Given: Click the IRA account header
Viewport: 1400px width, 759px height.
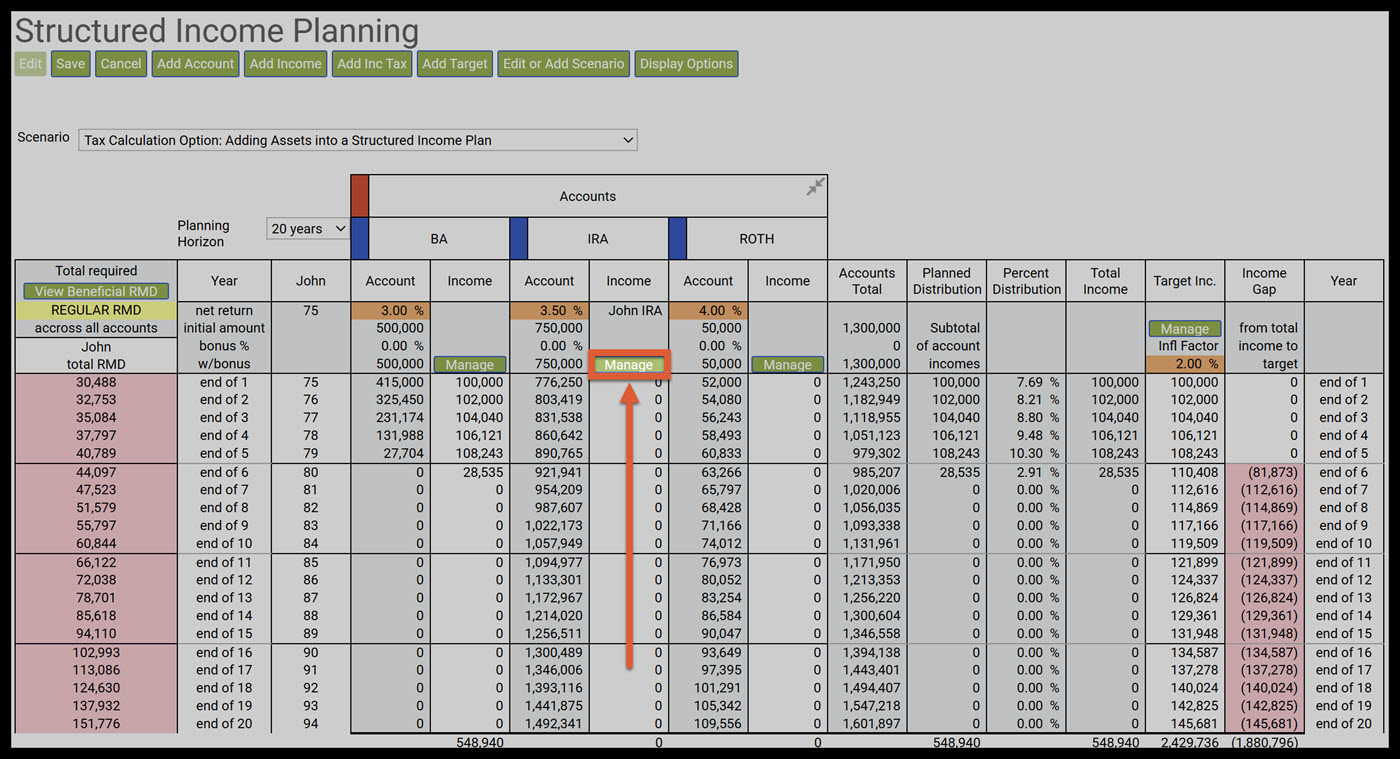Looking at the screenshot, I should tap(597, 239).
